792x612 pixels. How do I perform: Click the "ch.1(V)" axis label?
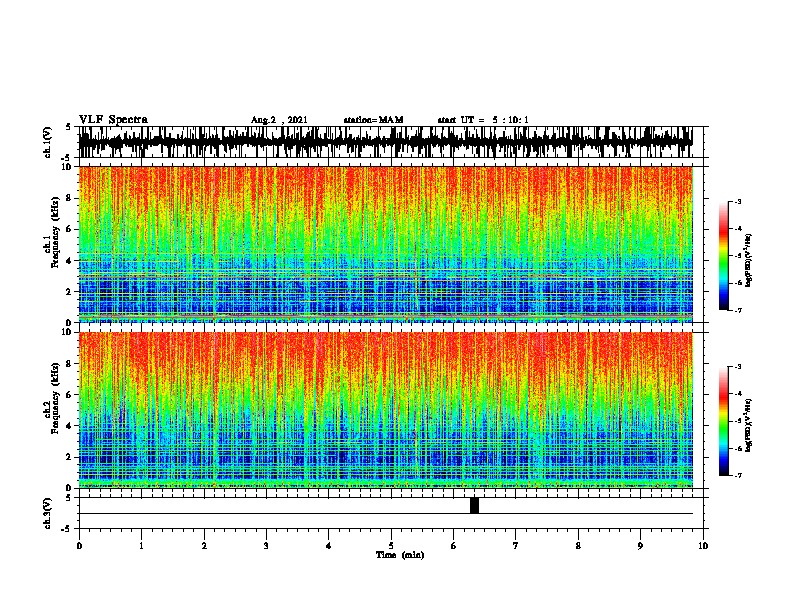coord(48,142)
